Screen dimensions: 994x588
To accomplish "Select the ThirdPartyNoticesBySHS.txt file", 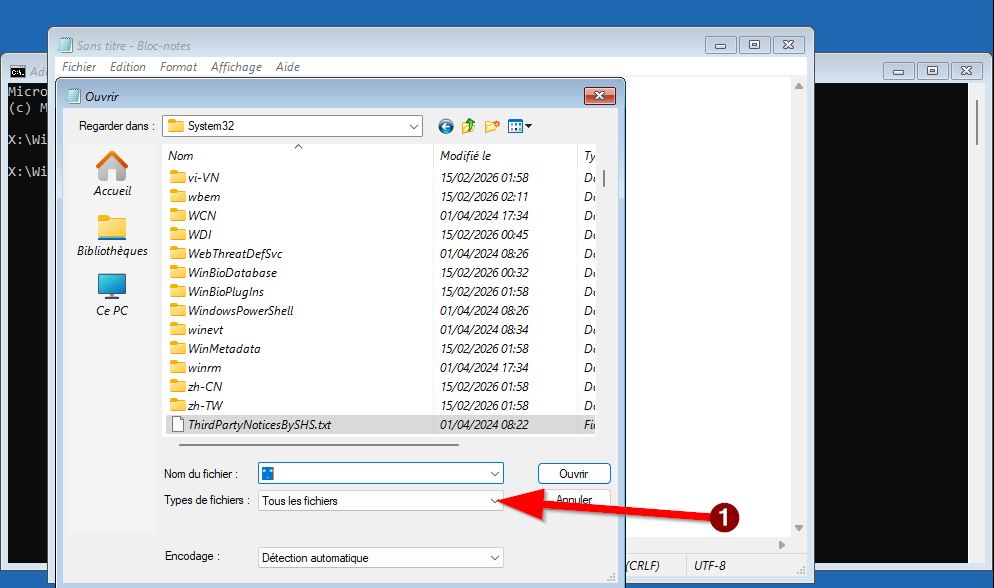I will tap(259, 425).
